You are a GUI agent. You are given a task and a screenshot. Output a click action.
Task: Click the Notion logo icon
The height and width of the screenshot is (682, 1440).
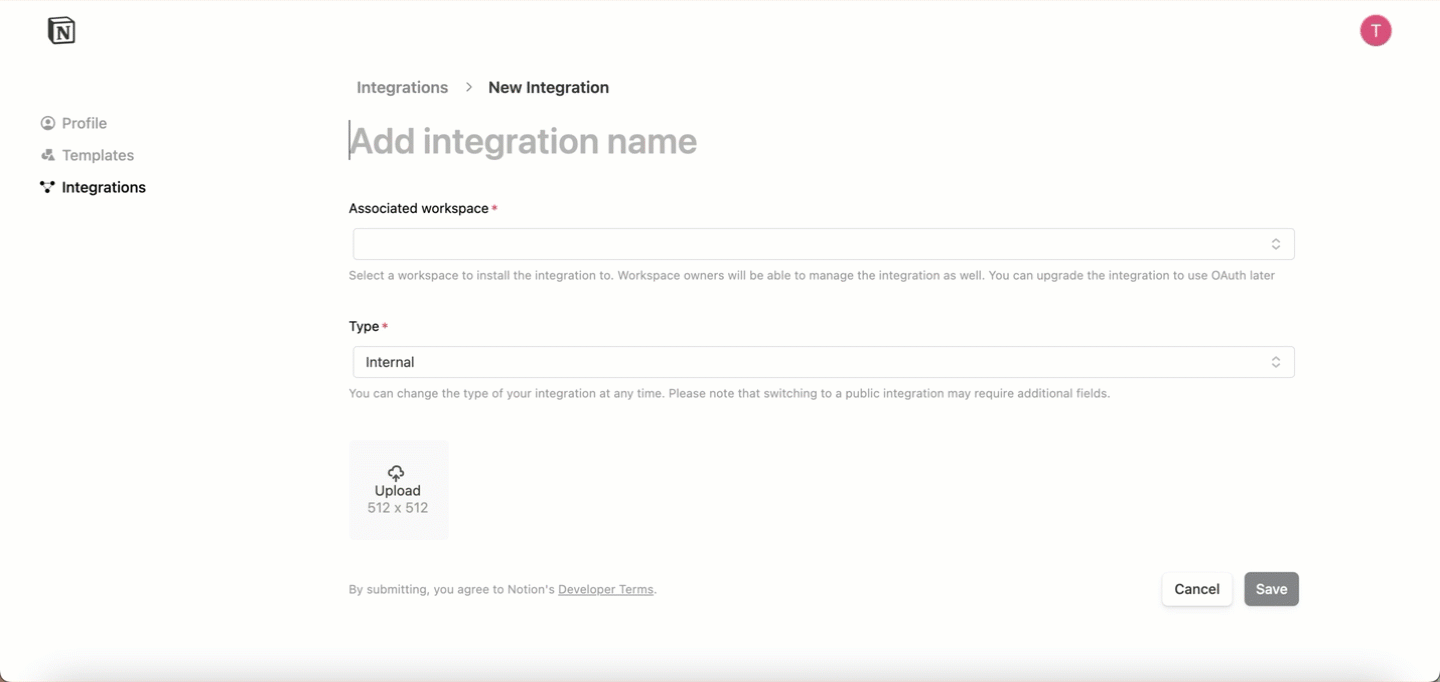click(x=62, y=31)
